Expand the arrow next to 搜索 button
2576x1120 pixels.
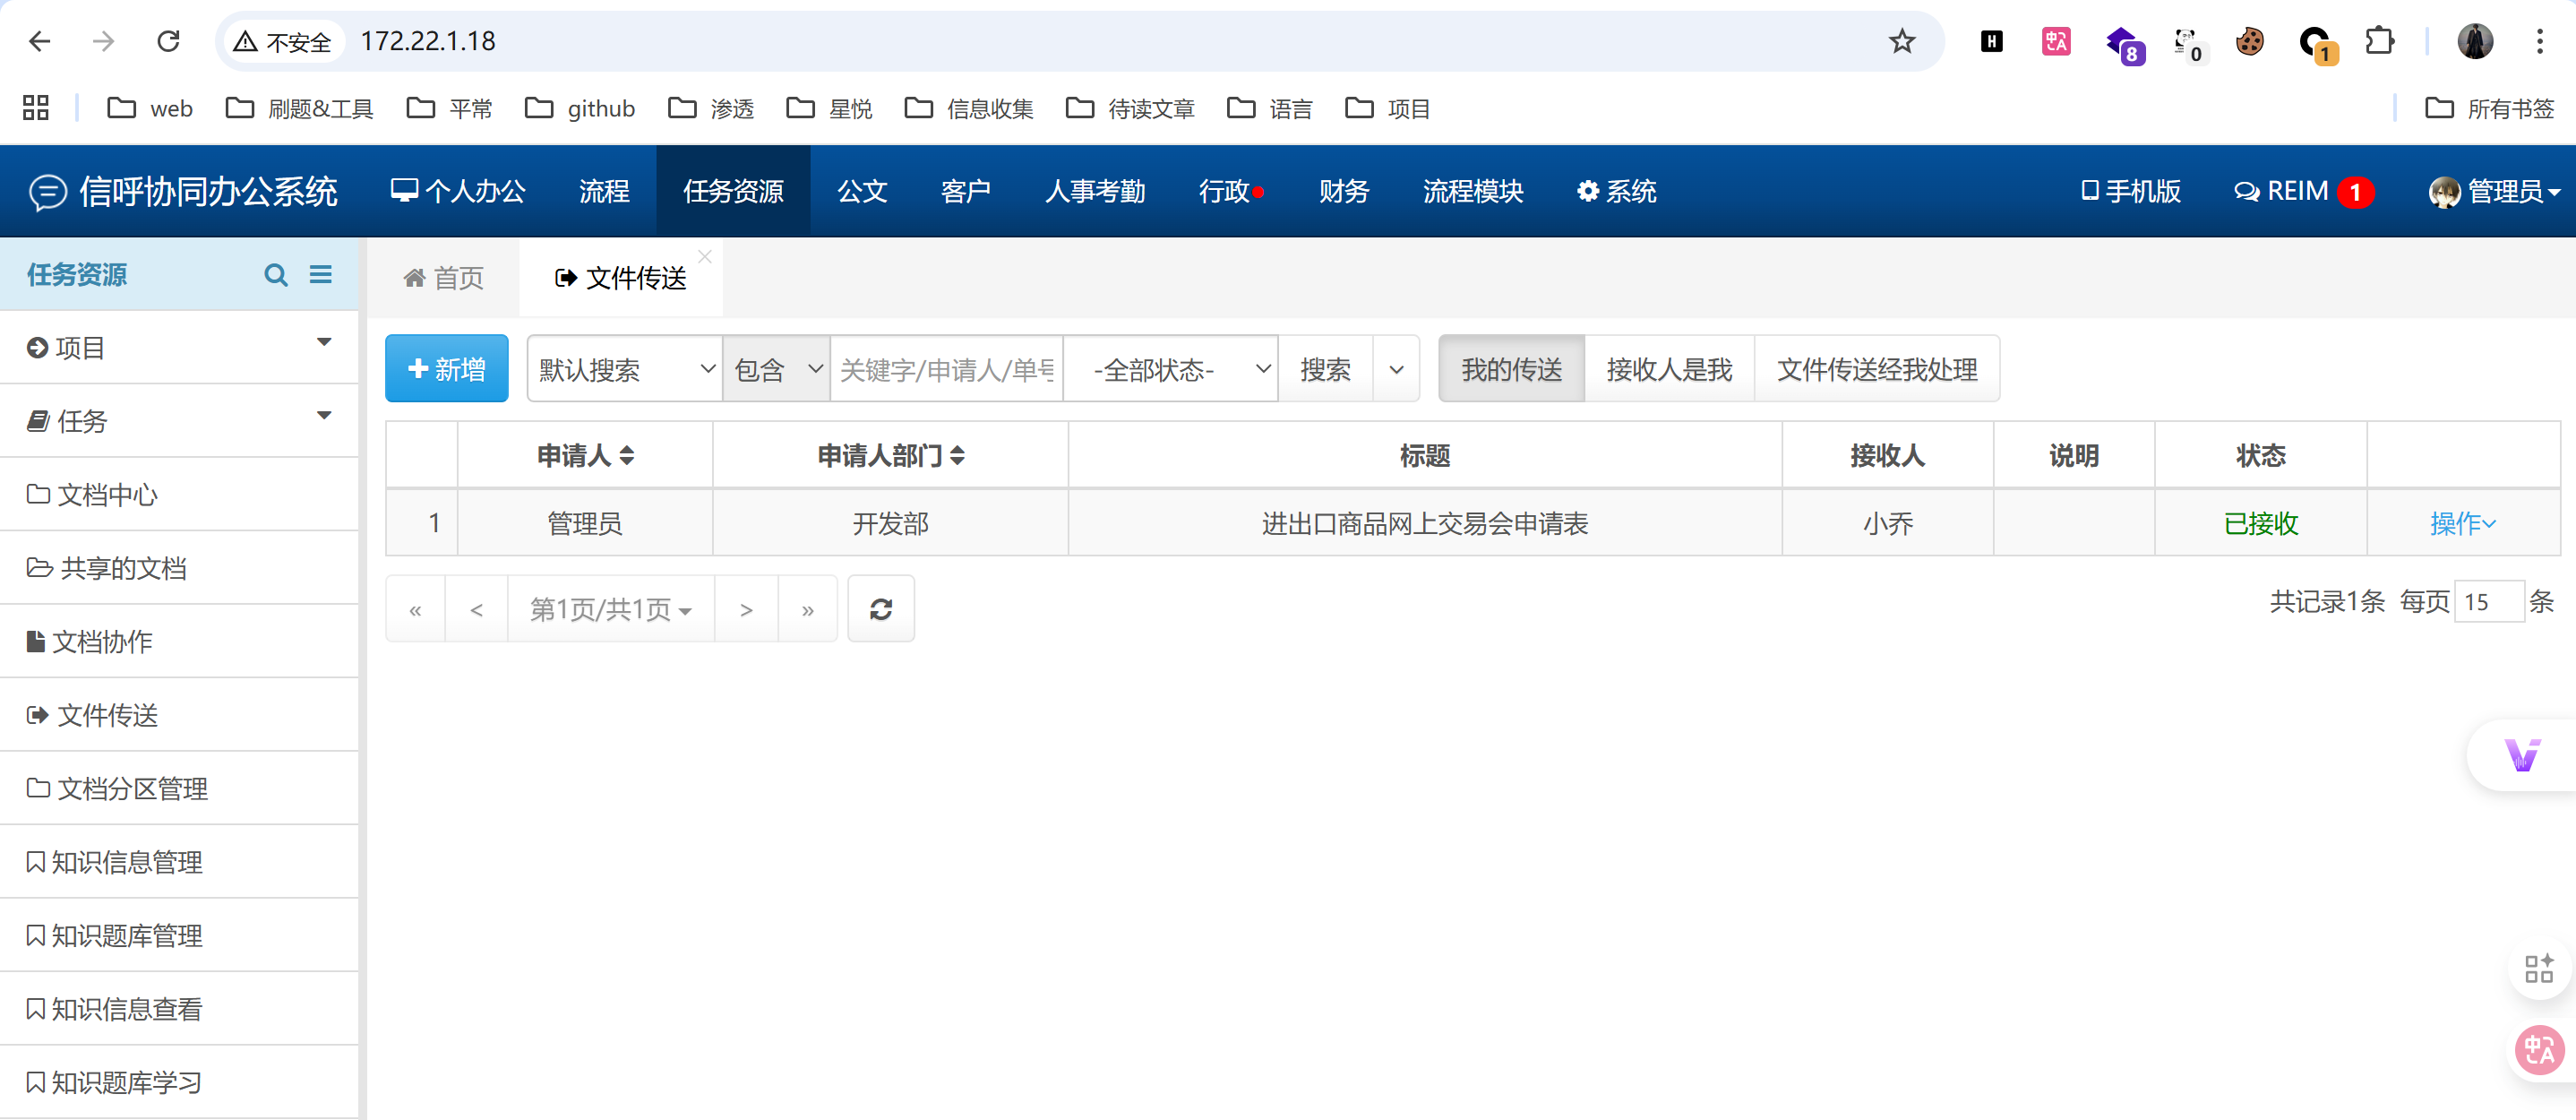pyautogui.click(x=1397, y=369)
